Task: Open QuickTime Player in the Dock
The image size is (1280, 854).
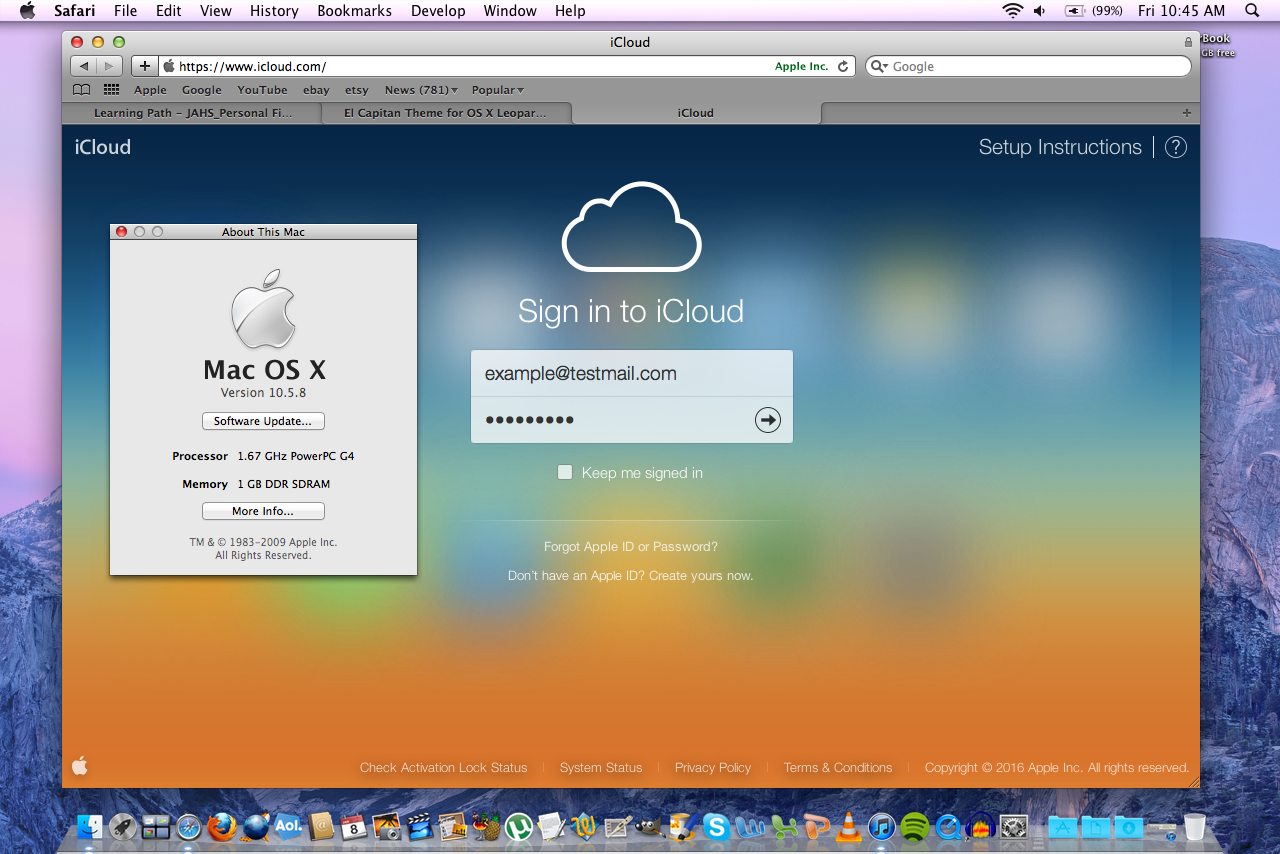Action: [947, 826]
